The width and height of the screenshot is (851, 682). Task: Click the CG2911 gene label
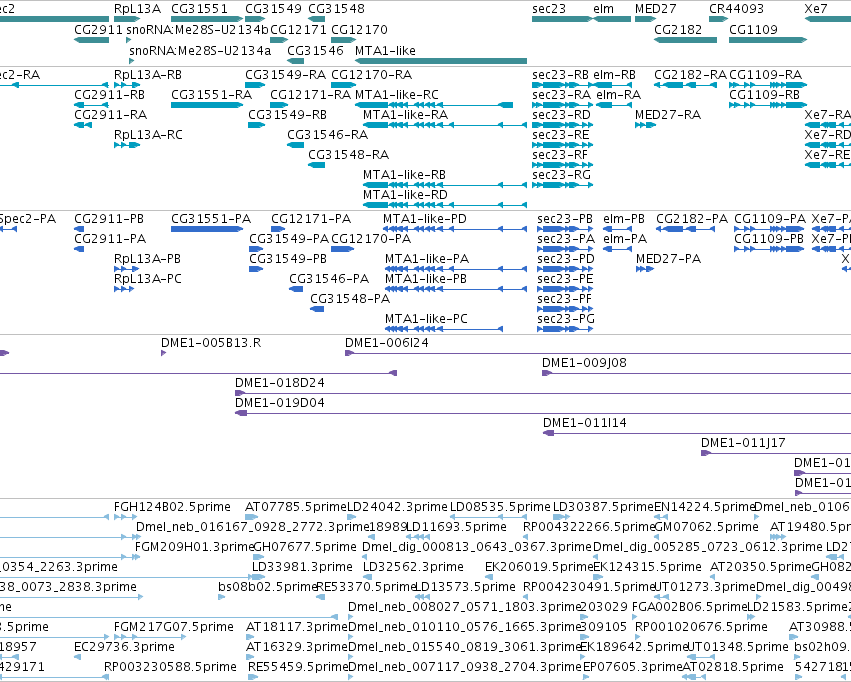pos(99,29)
